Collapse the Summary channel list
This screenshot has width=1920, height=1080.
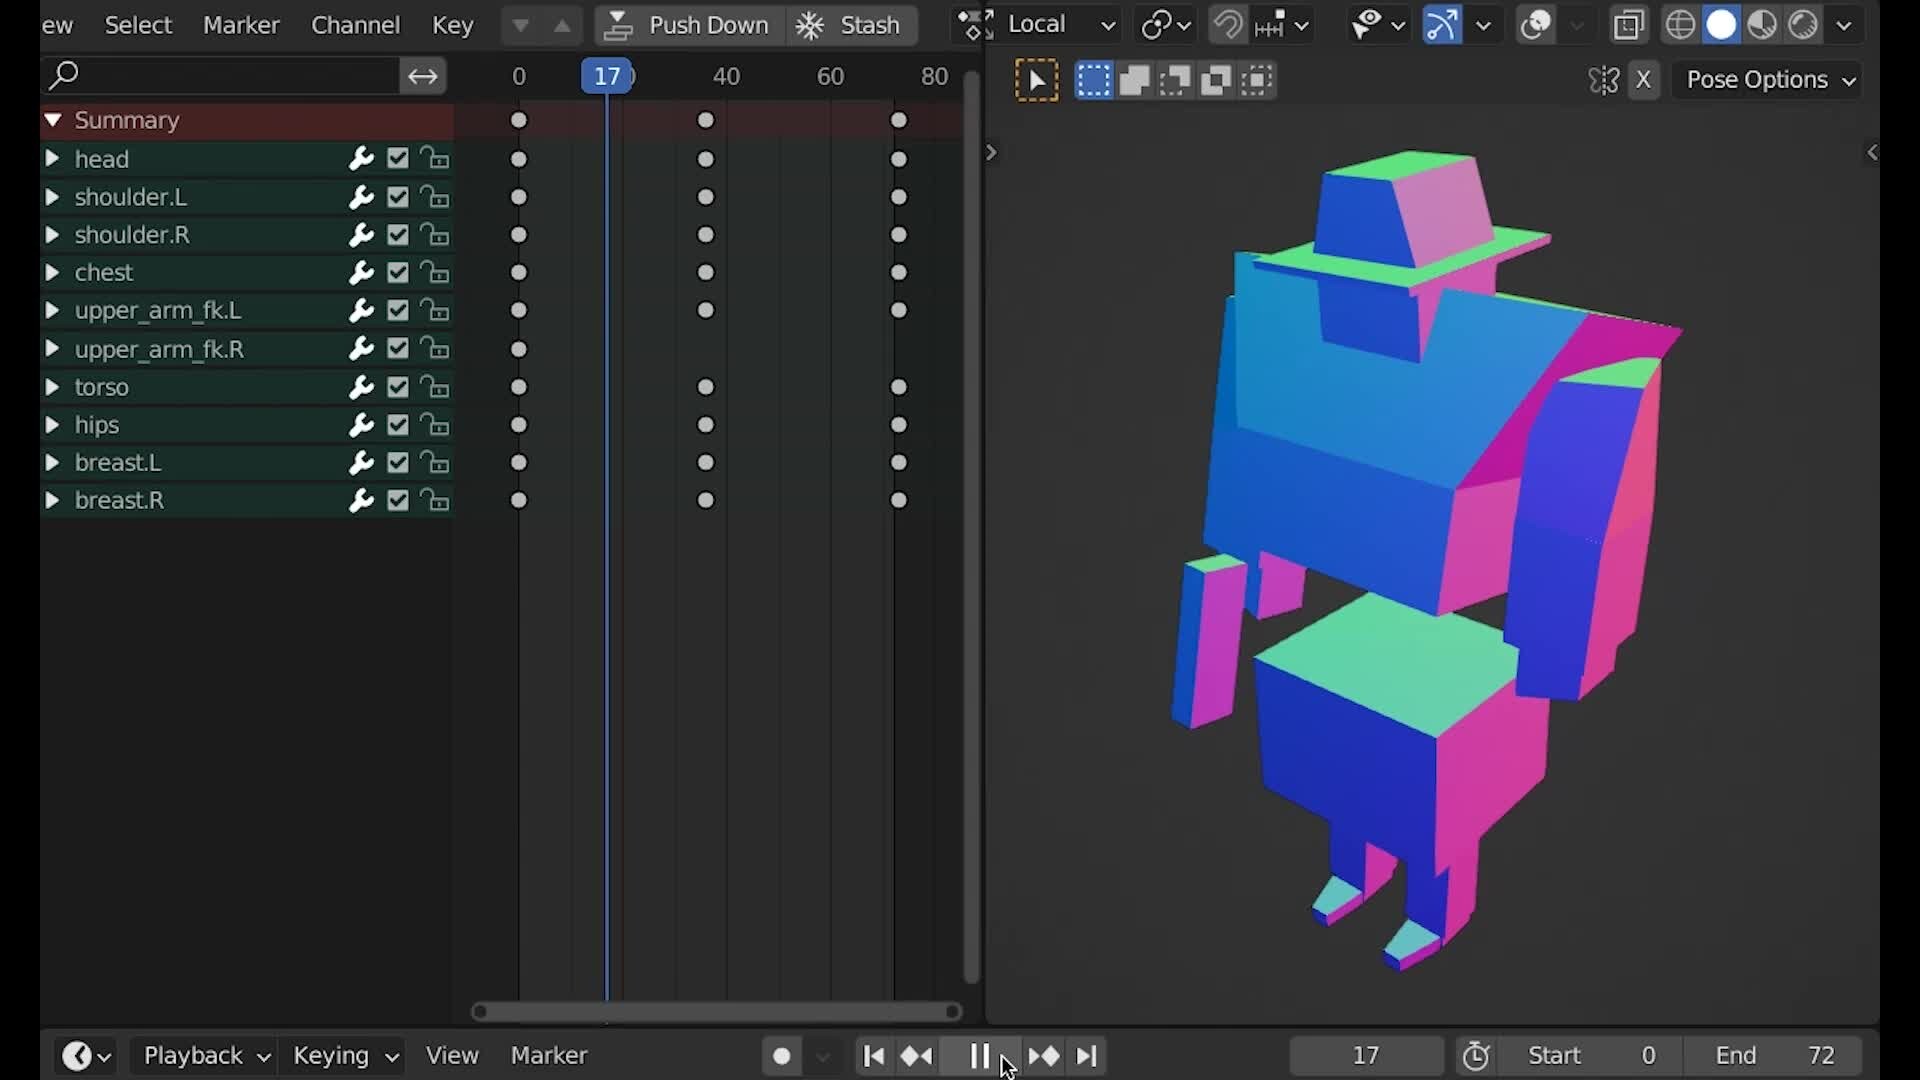point(52,120)
